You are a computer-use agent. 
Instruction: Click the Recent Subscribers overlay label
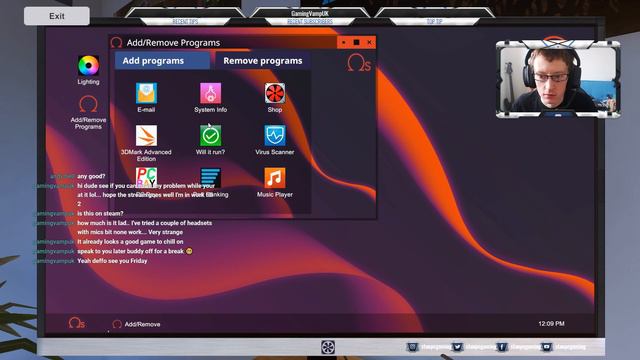point(310,21)
